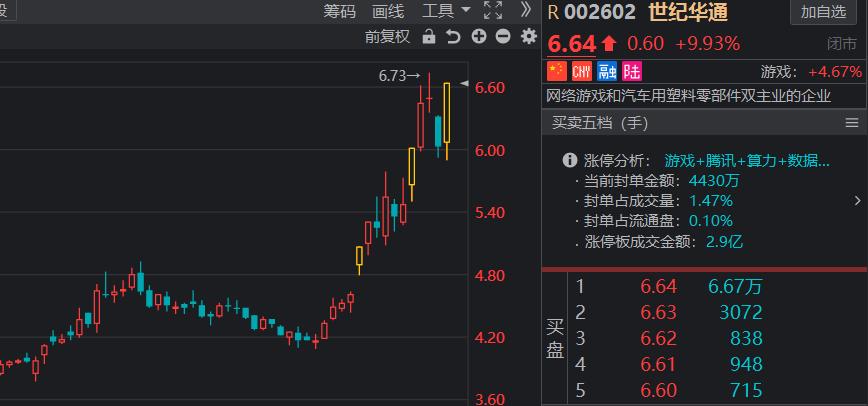
Task: Click the company description 网络游戏和汽车用塑料零部件
Action: click(x=689, y=96)
